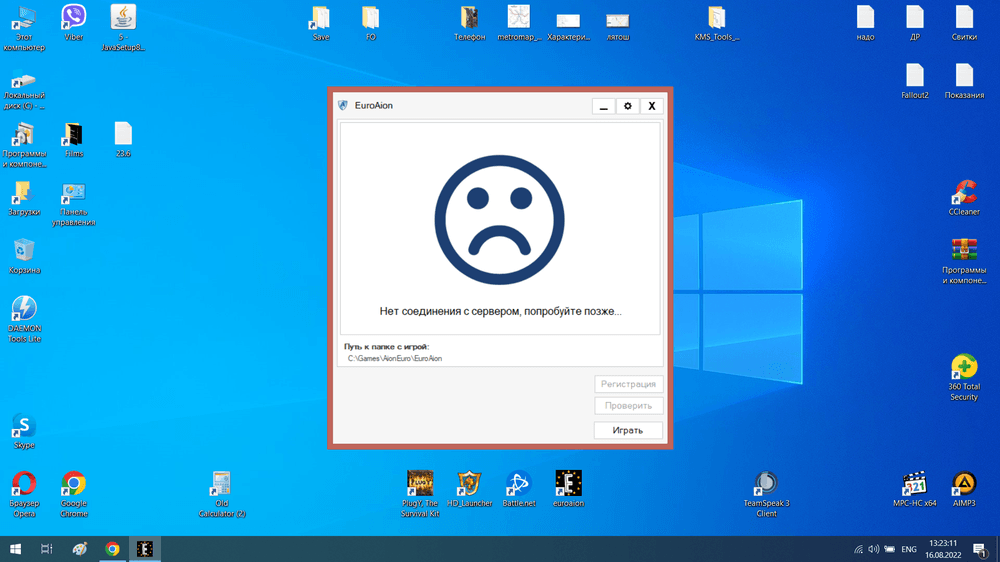1000x562 pixels.
Task: Select the Fallout2 file icon
Action: tap(915, 76)
